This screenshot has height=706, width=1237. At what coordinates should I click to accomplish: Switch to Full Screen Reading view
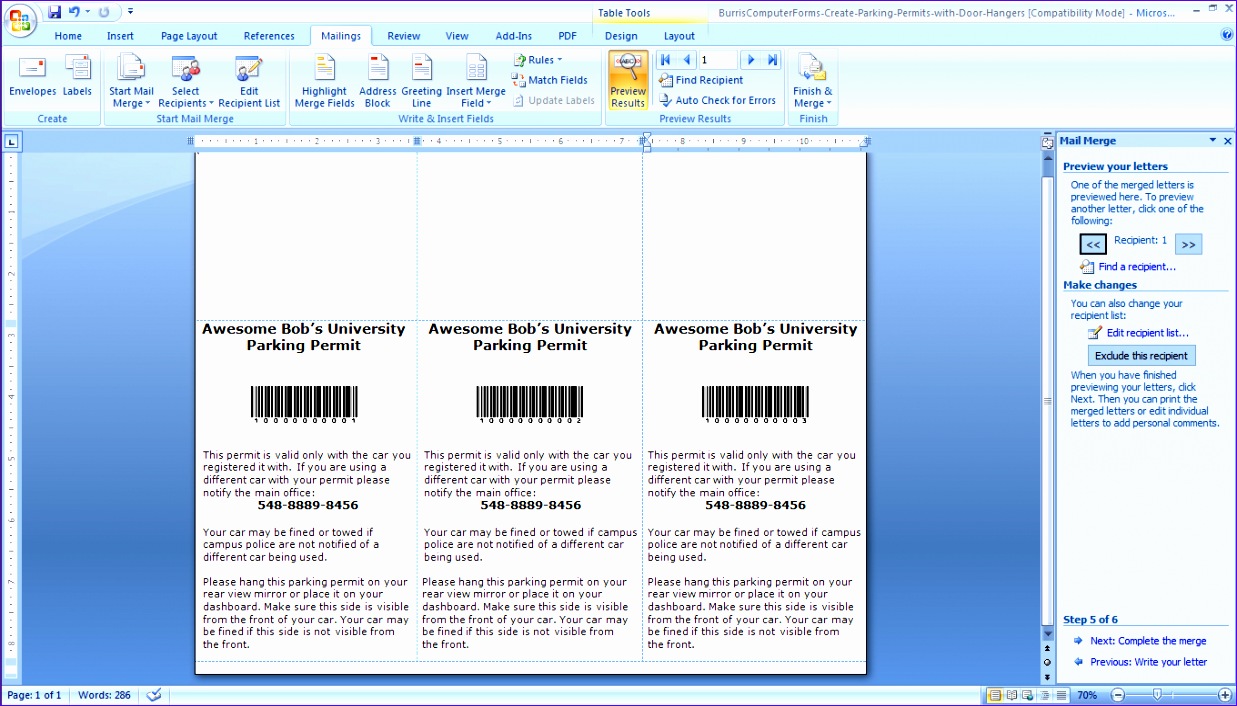(1011, 695)
